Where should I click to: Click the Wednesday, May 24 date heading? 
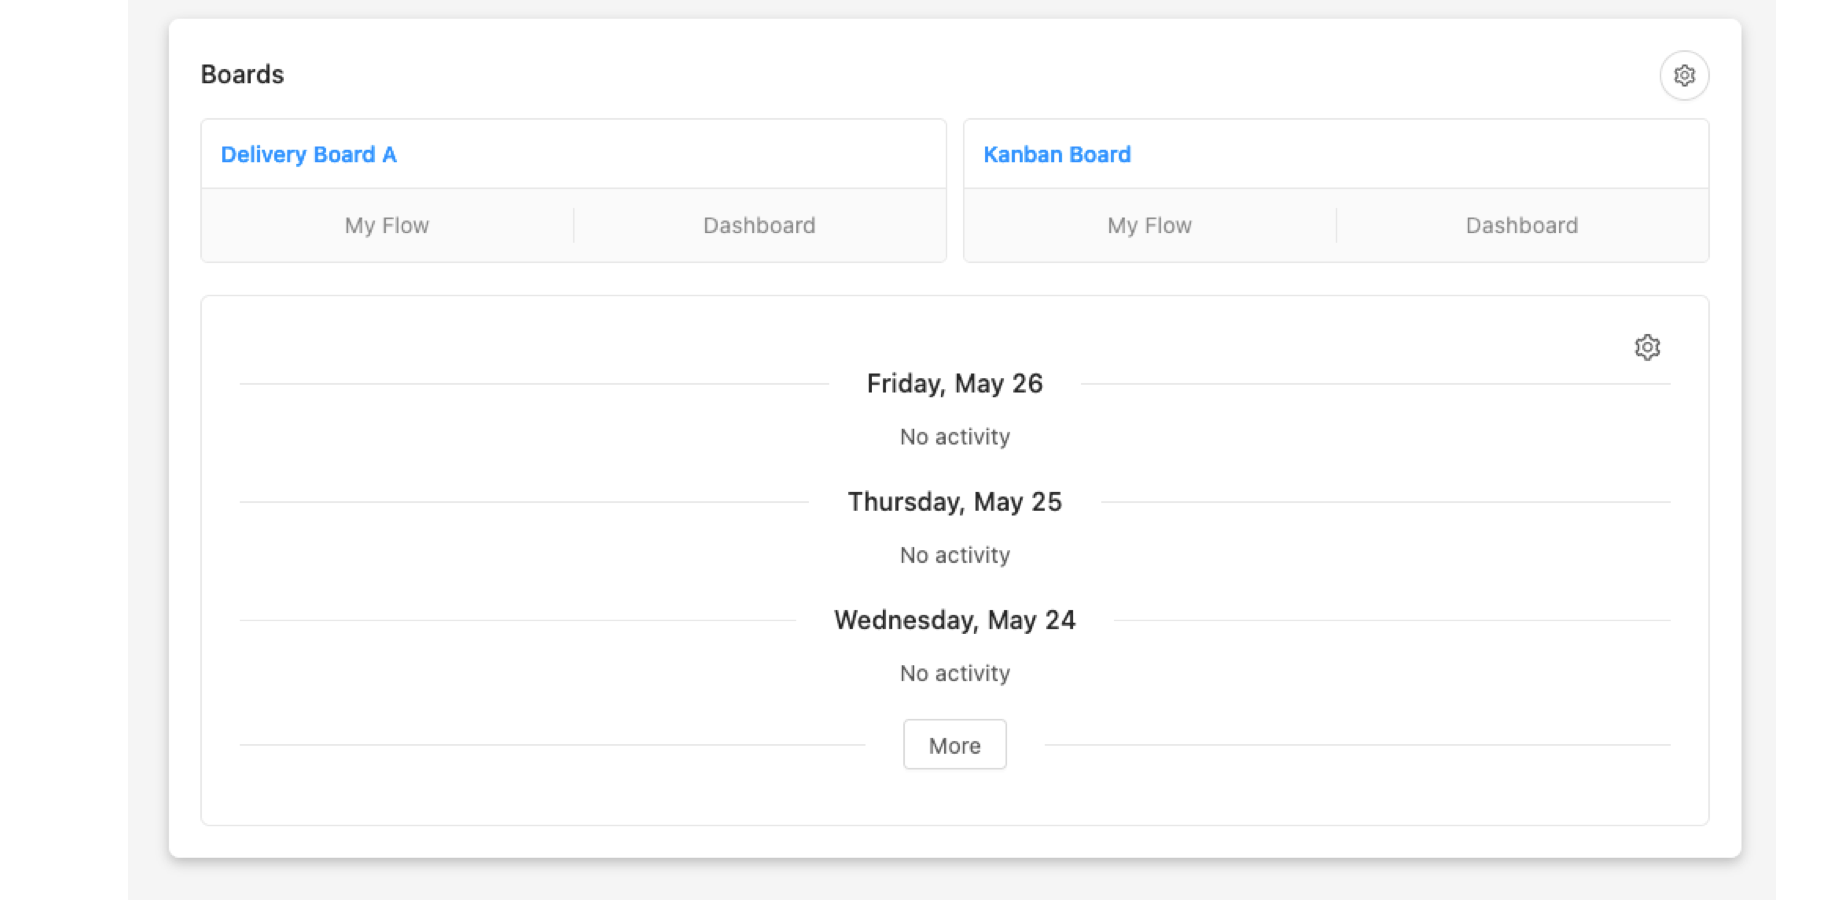click(954, 620)
